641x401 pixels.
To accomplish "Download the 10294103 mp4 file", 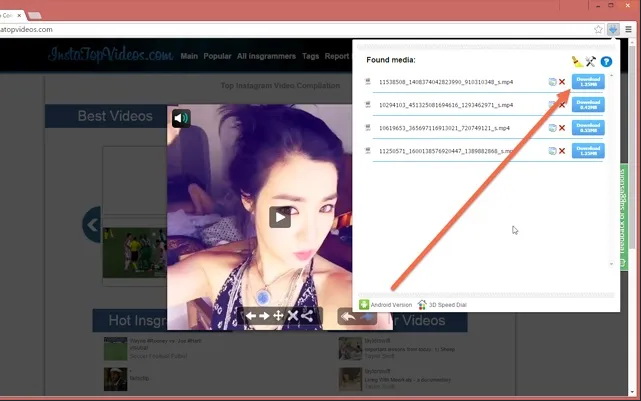I will (x=588, y=105).
